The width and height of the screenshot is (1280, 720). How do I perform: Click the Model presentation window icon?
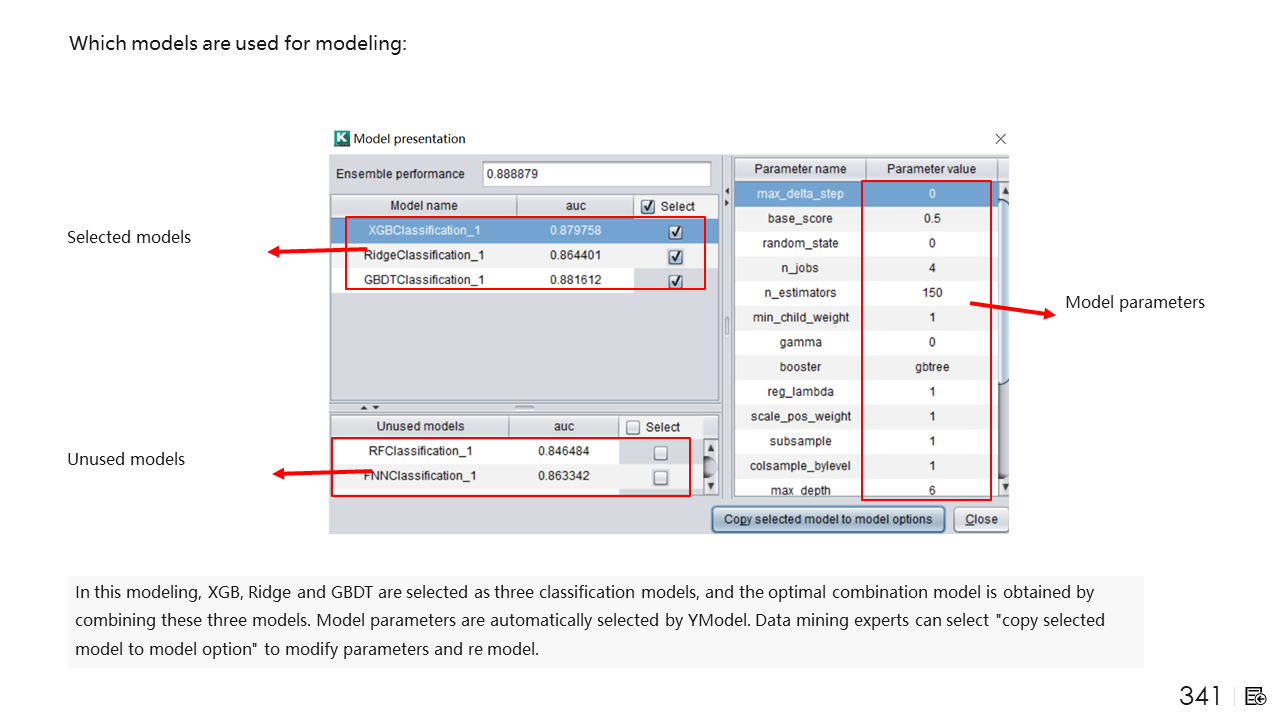[342, 139]
